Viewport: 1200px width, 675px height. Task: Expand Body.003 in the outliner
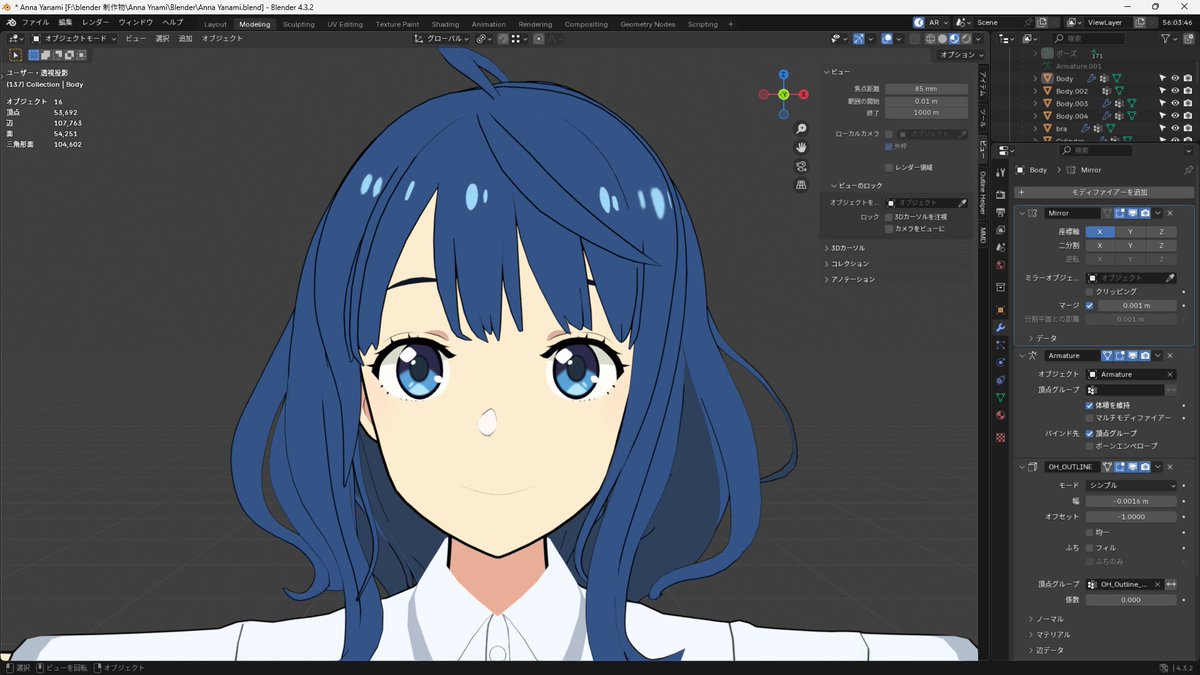(1036, 103)
